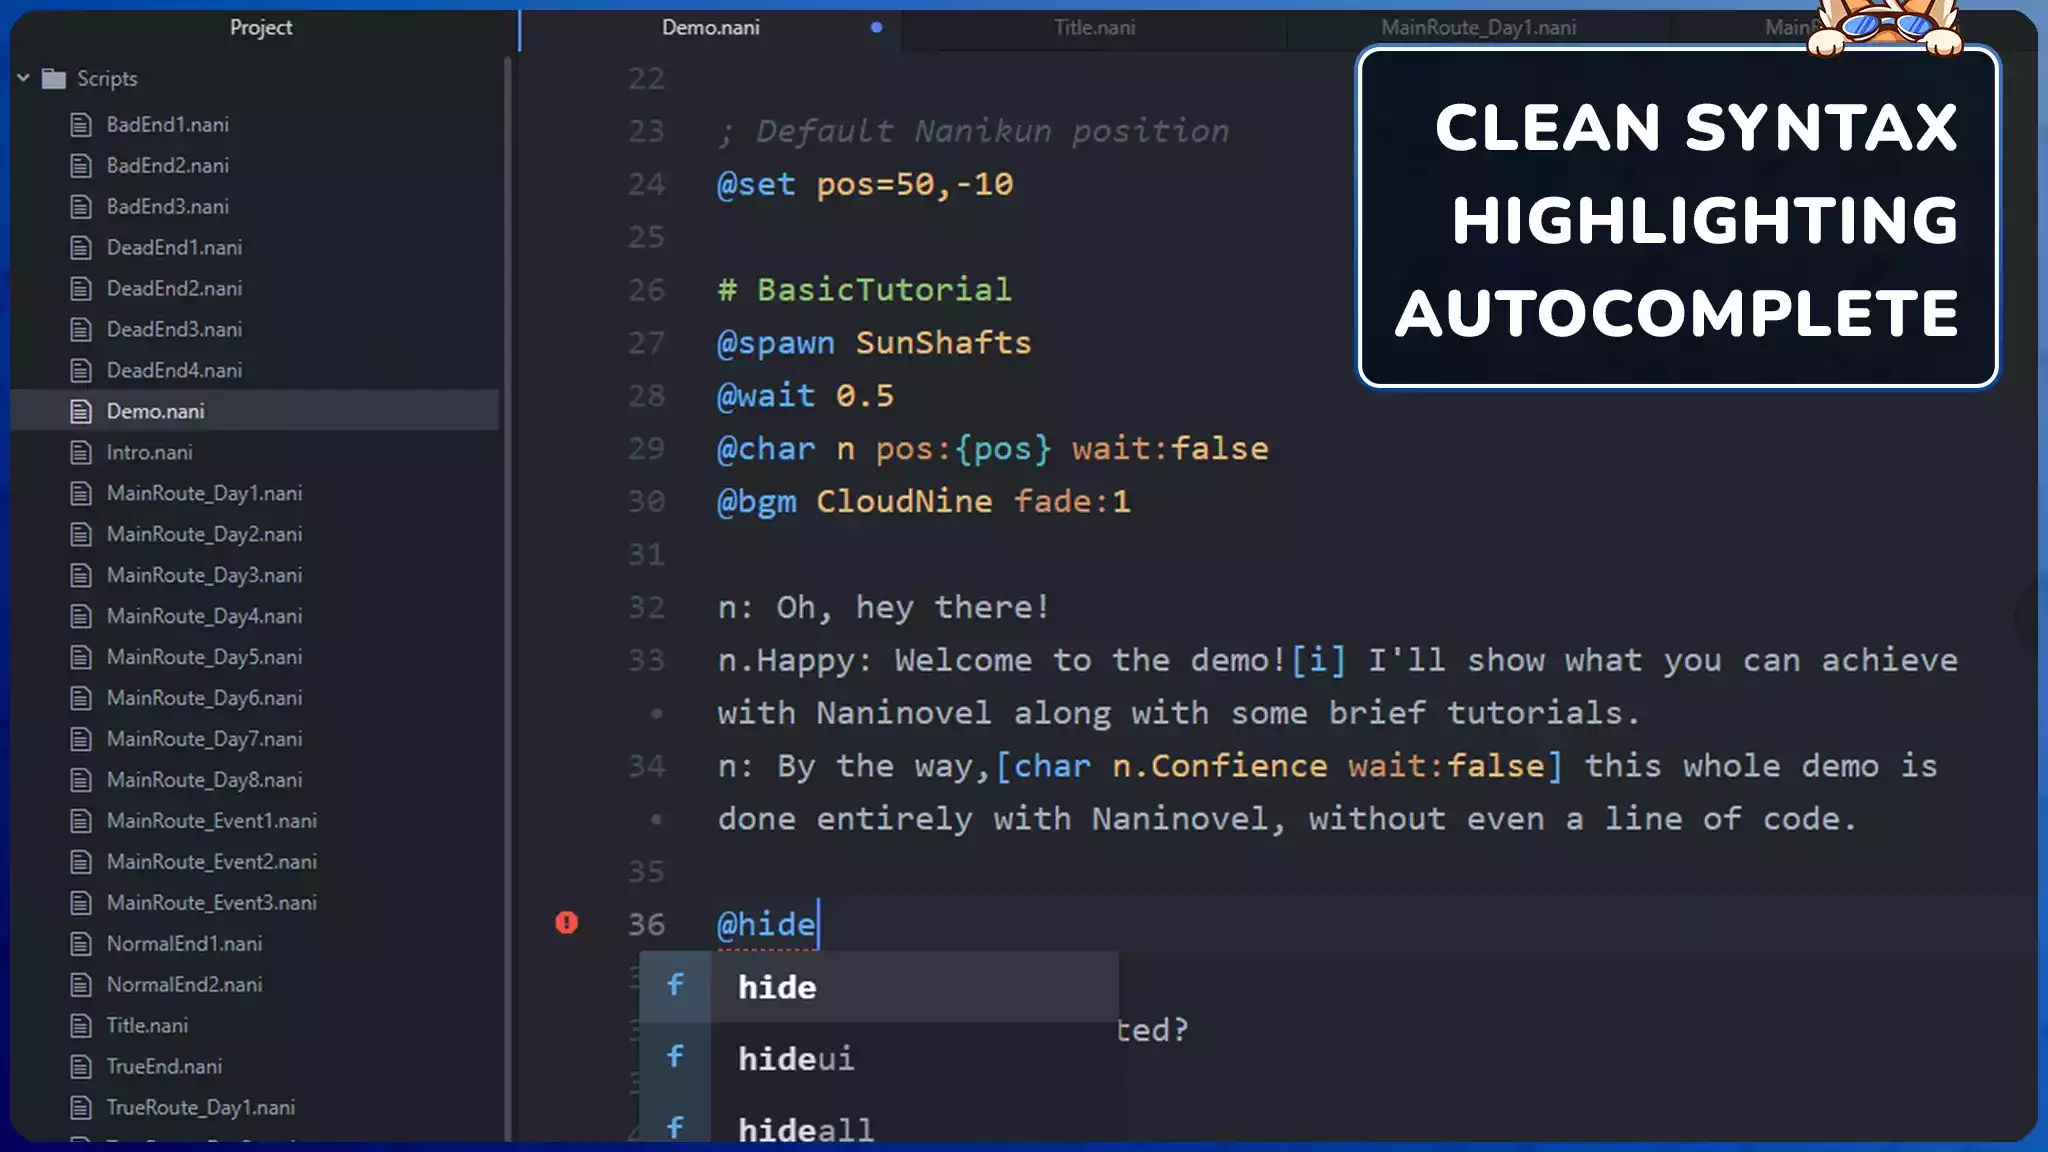Click the project panel vertical scrollbar

coord(508,600)
